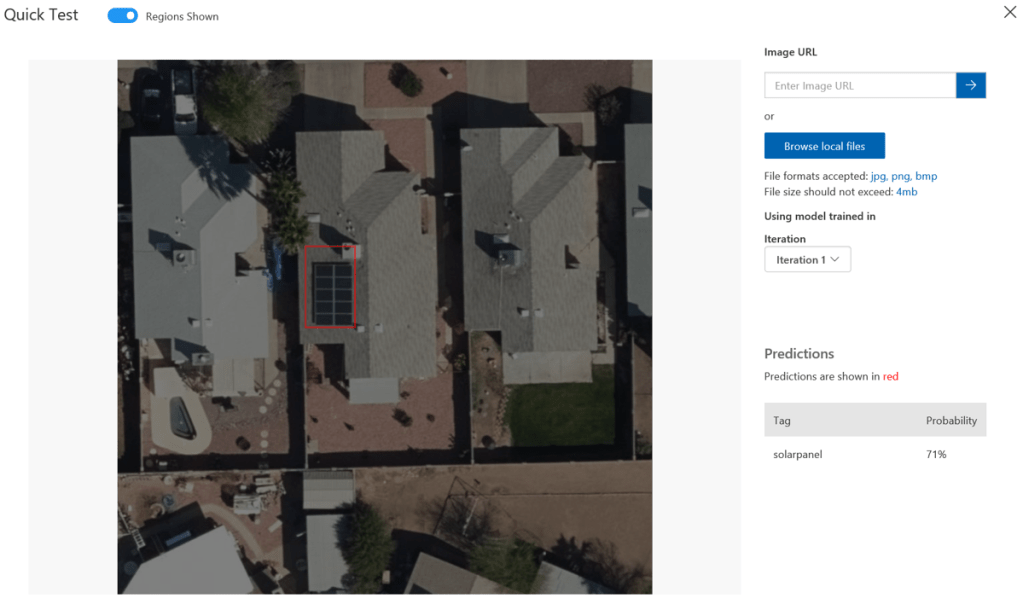
Task: Click the Tag column header
Action: click(782, 421)
